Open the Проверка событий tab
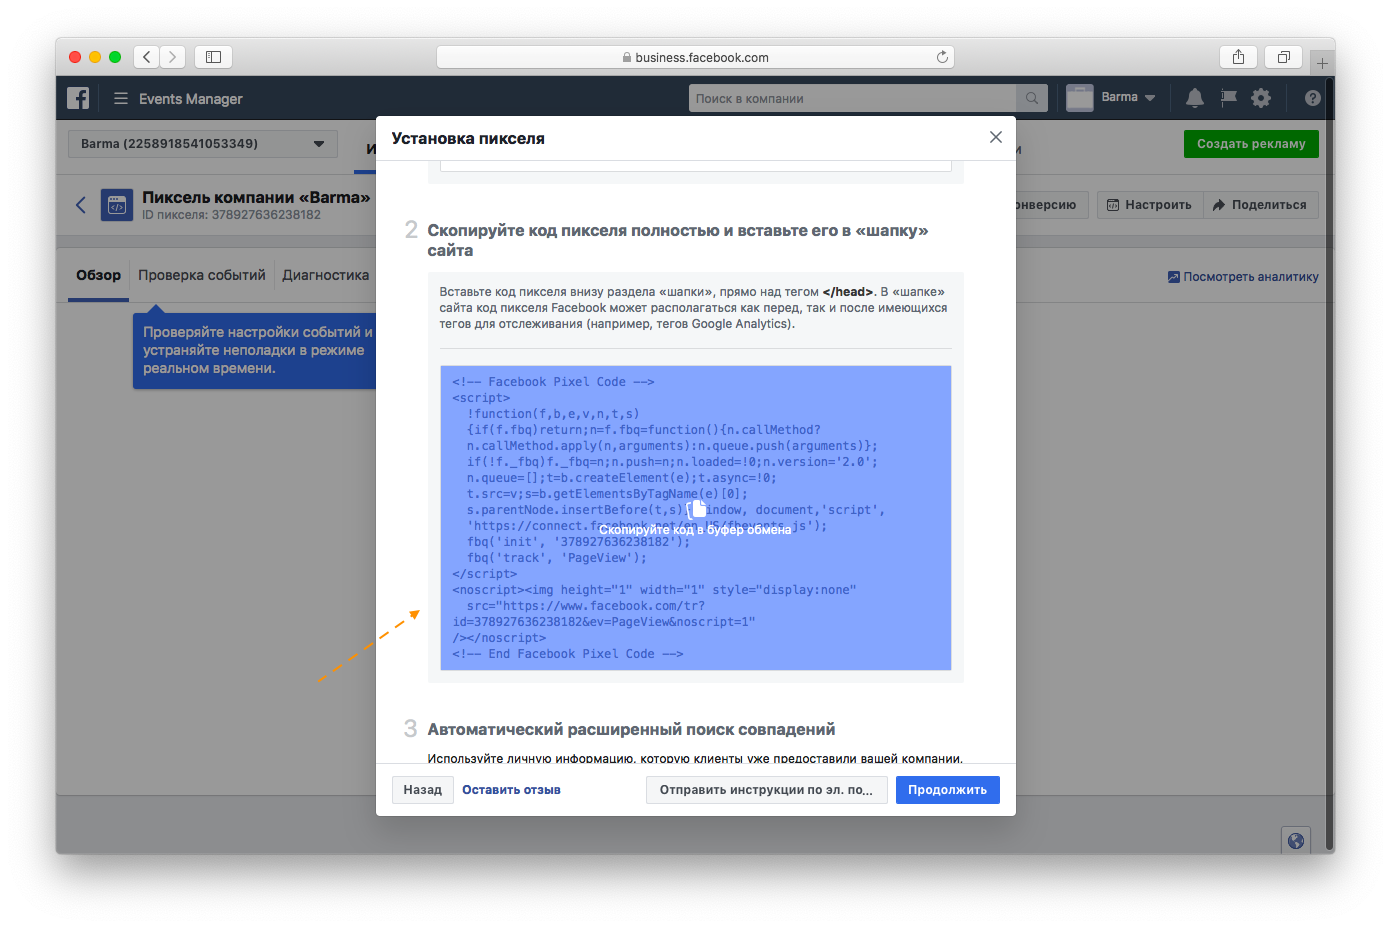The image size is (1391, 928). [x=202, y=275]
